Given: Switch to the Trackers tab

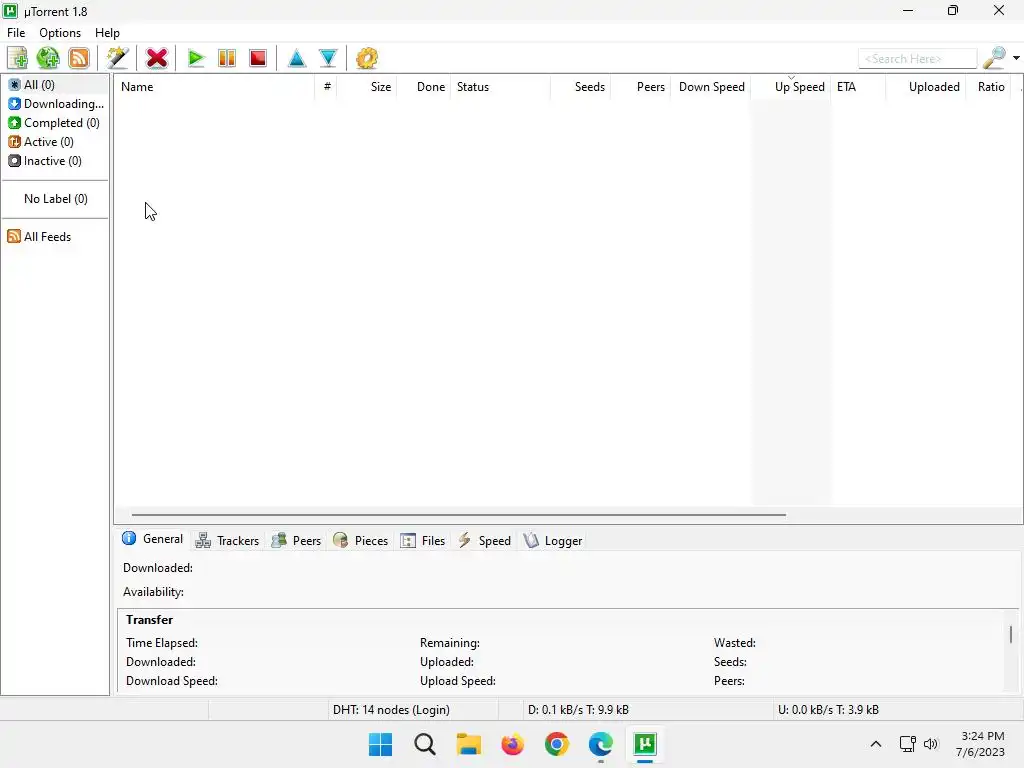Looking at the screenshot, I should pyautogui.click(x=227, y=541).
